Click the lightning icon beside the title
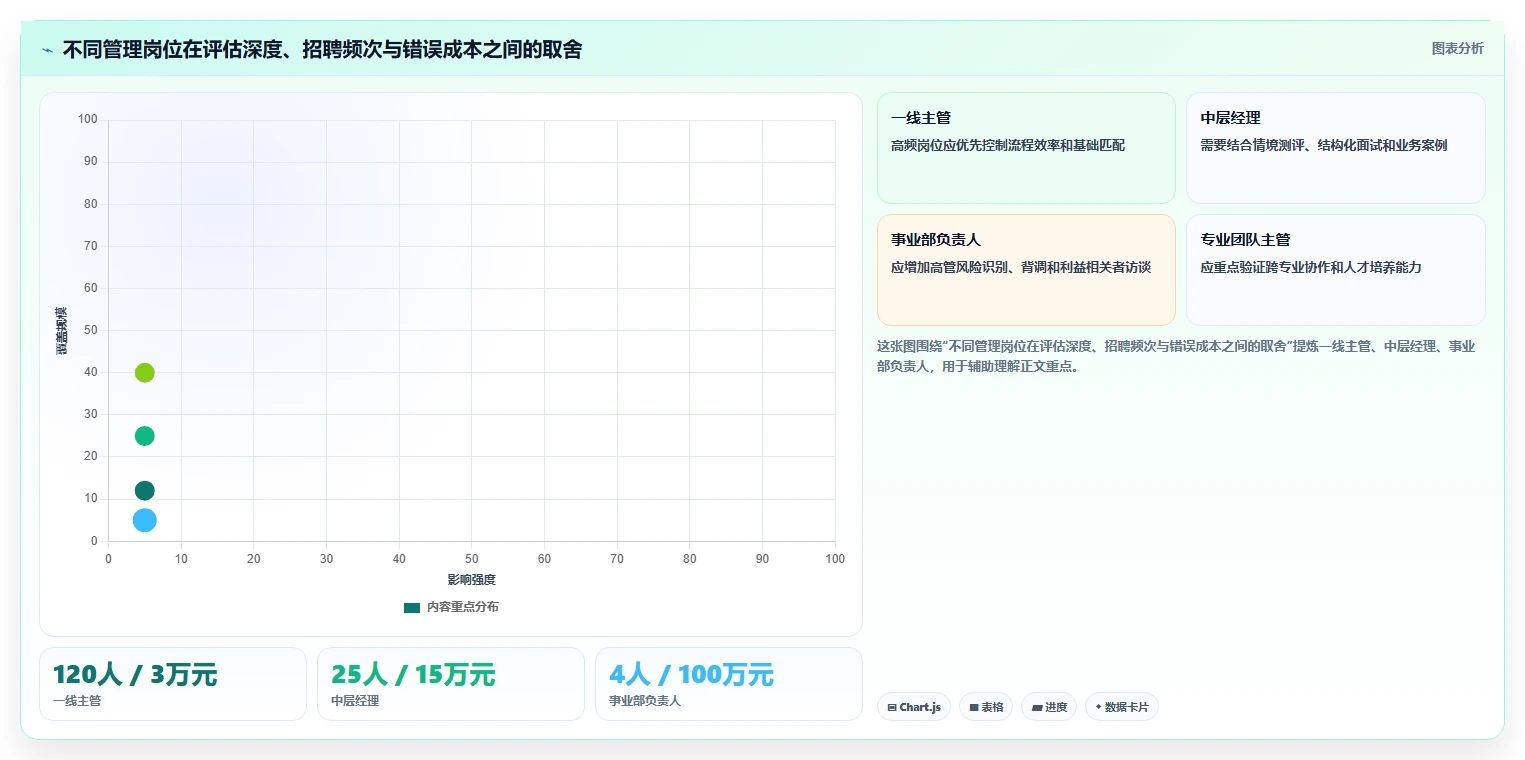1525x760 pixels. (47, 50)
